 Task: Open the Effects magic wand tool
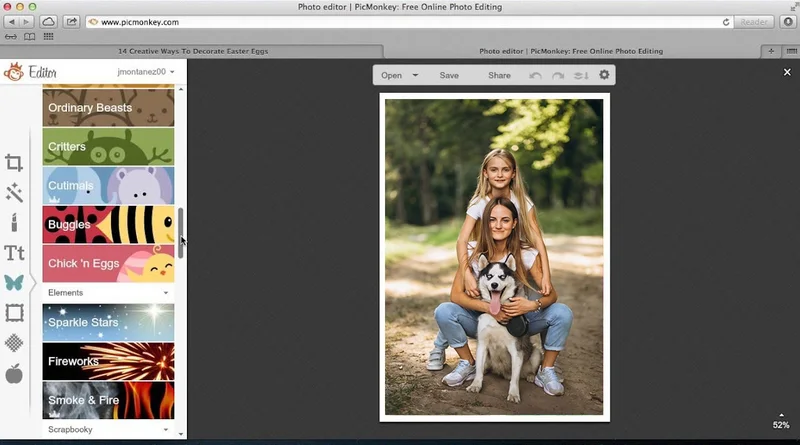[14, 193]
